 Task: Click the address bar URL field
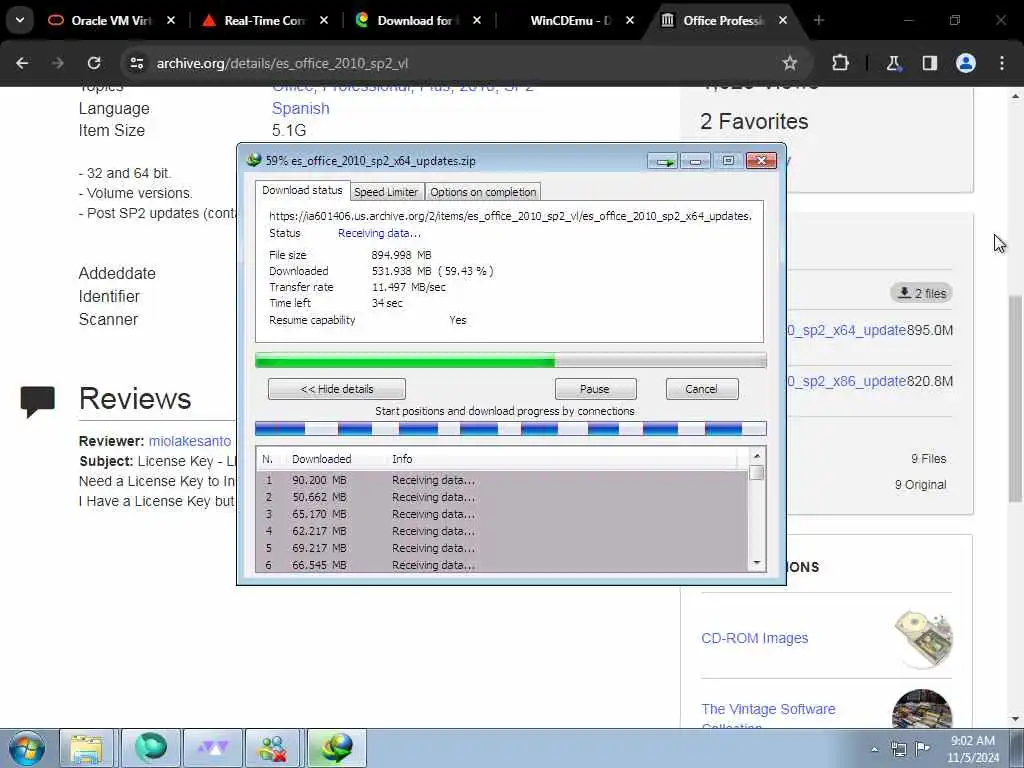[457, 63]
